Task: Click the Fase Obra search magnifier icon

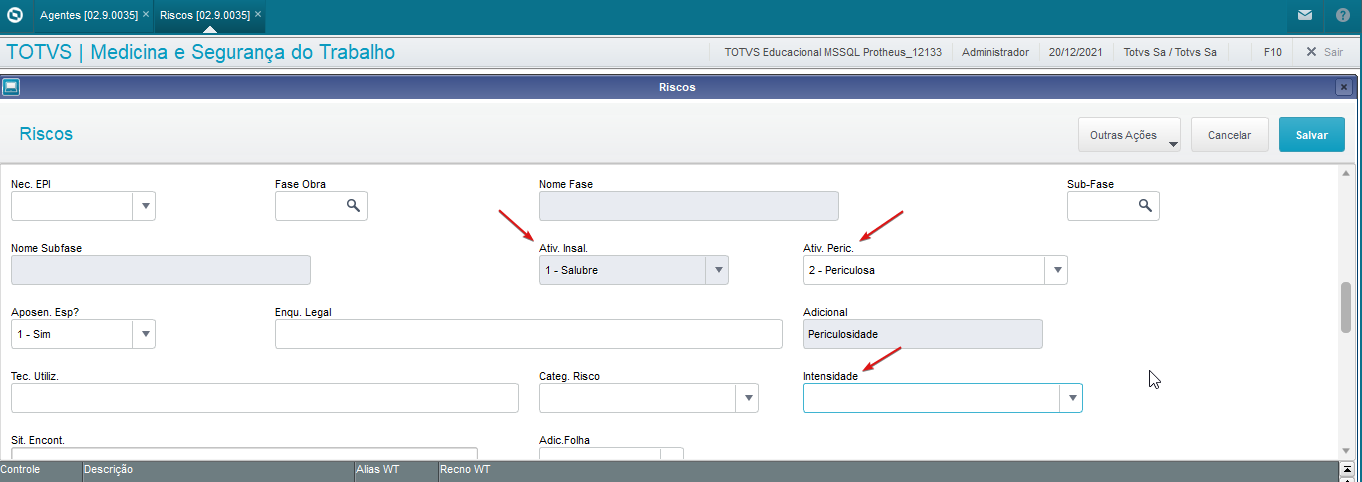Action: (353, 205)
